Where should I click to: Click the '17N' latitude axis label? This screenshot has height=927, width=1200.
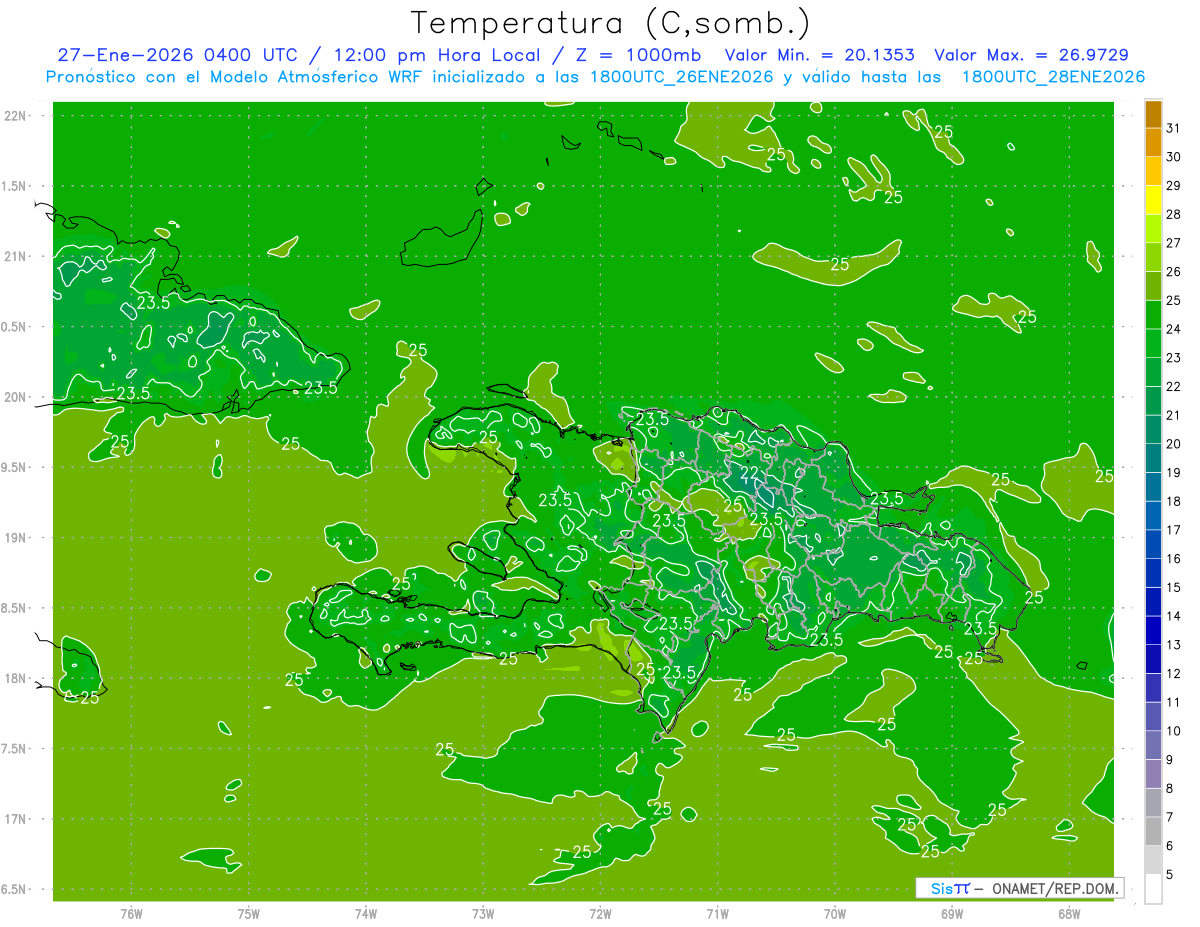pyautogui.click(x=15, y=819)
